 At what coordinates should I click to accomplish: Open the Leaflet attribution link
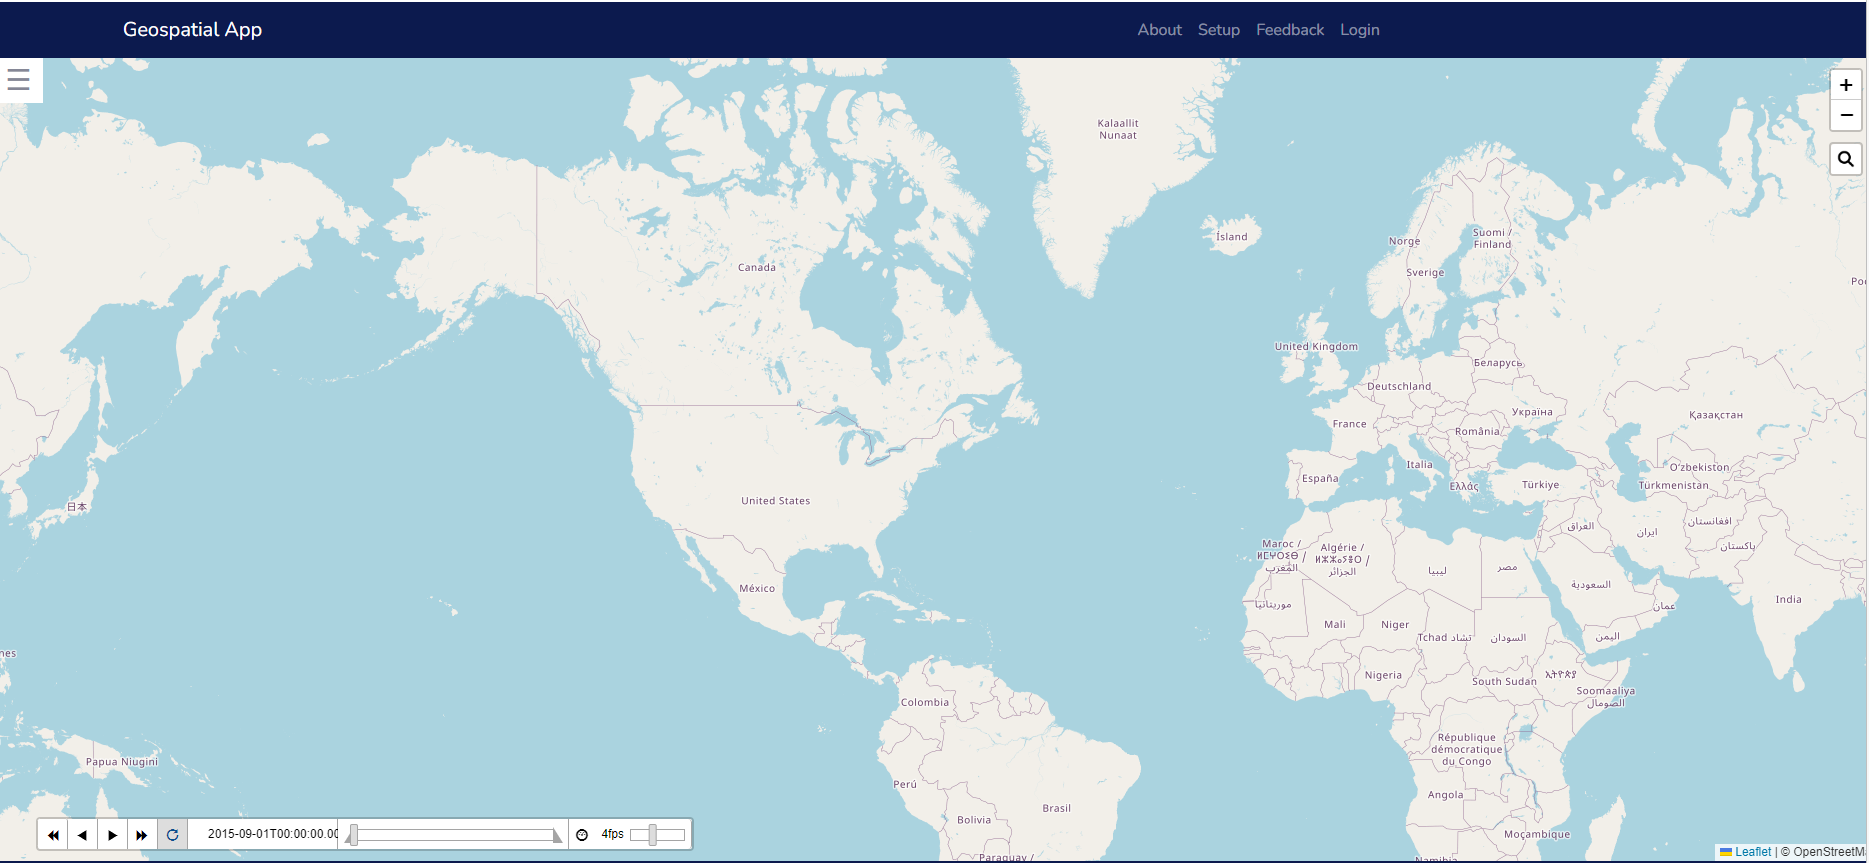click(x=1752, y=852)
